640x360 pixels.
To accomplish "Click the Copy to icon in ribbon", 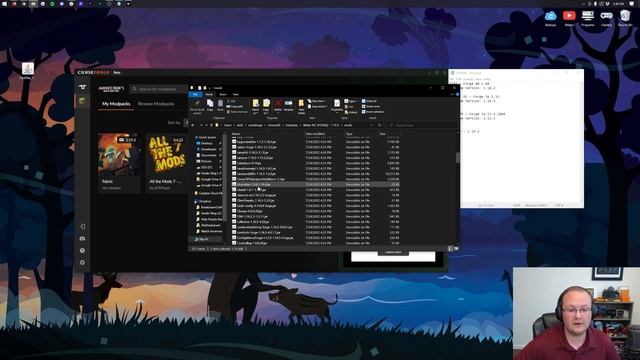I will coord(266,106).
